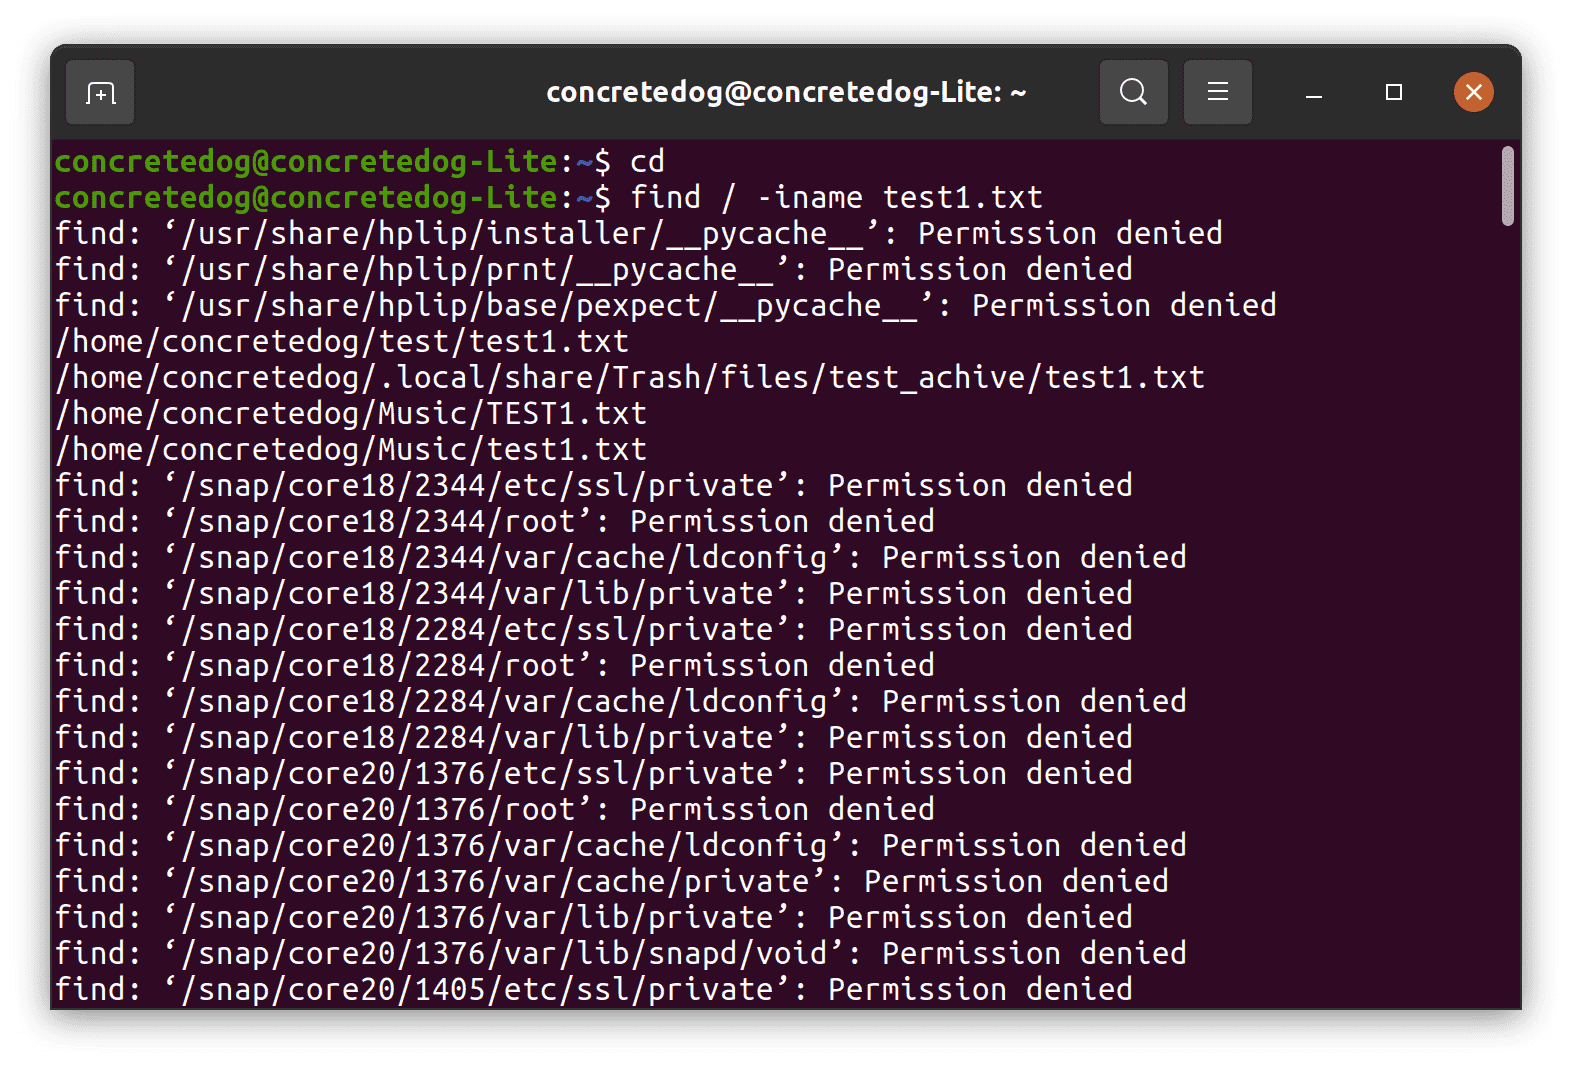Click the core18/2344/var/cache/ldconfig error line
1572x1066 pixels.
pos(621,557)
